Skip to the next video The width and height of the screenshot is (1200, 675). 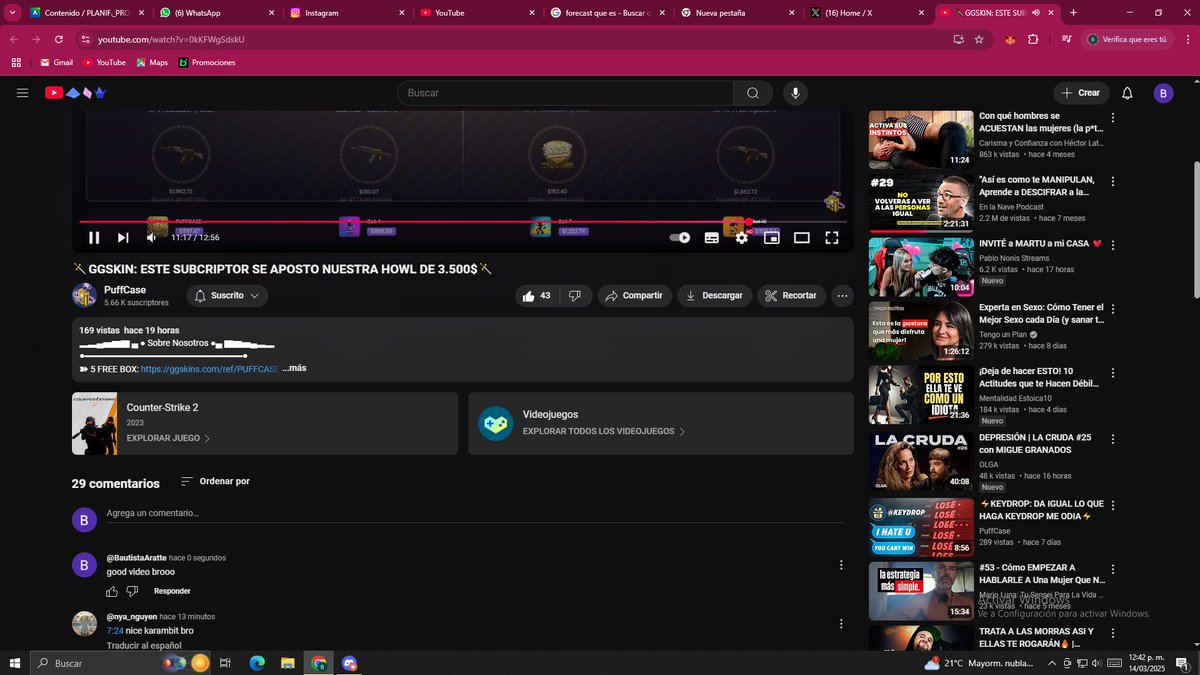coord(123,238)
